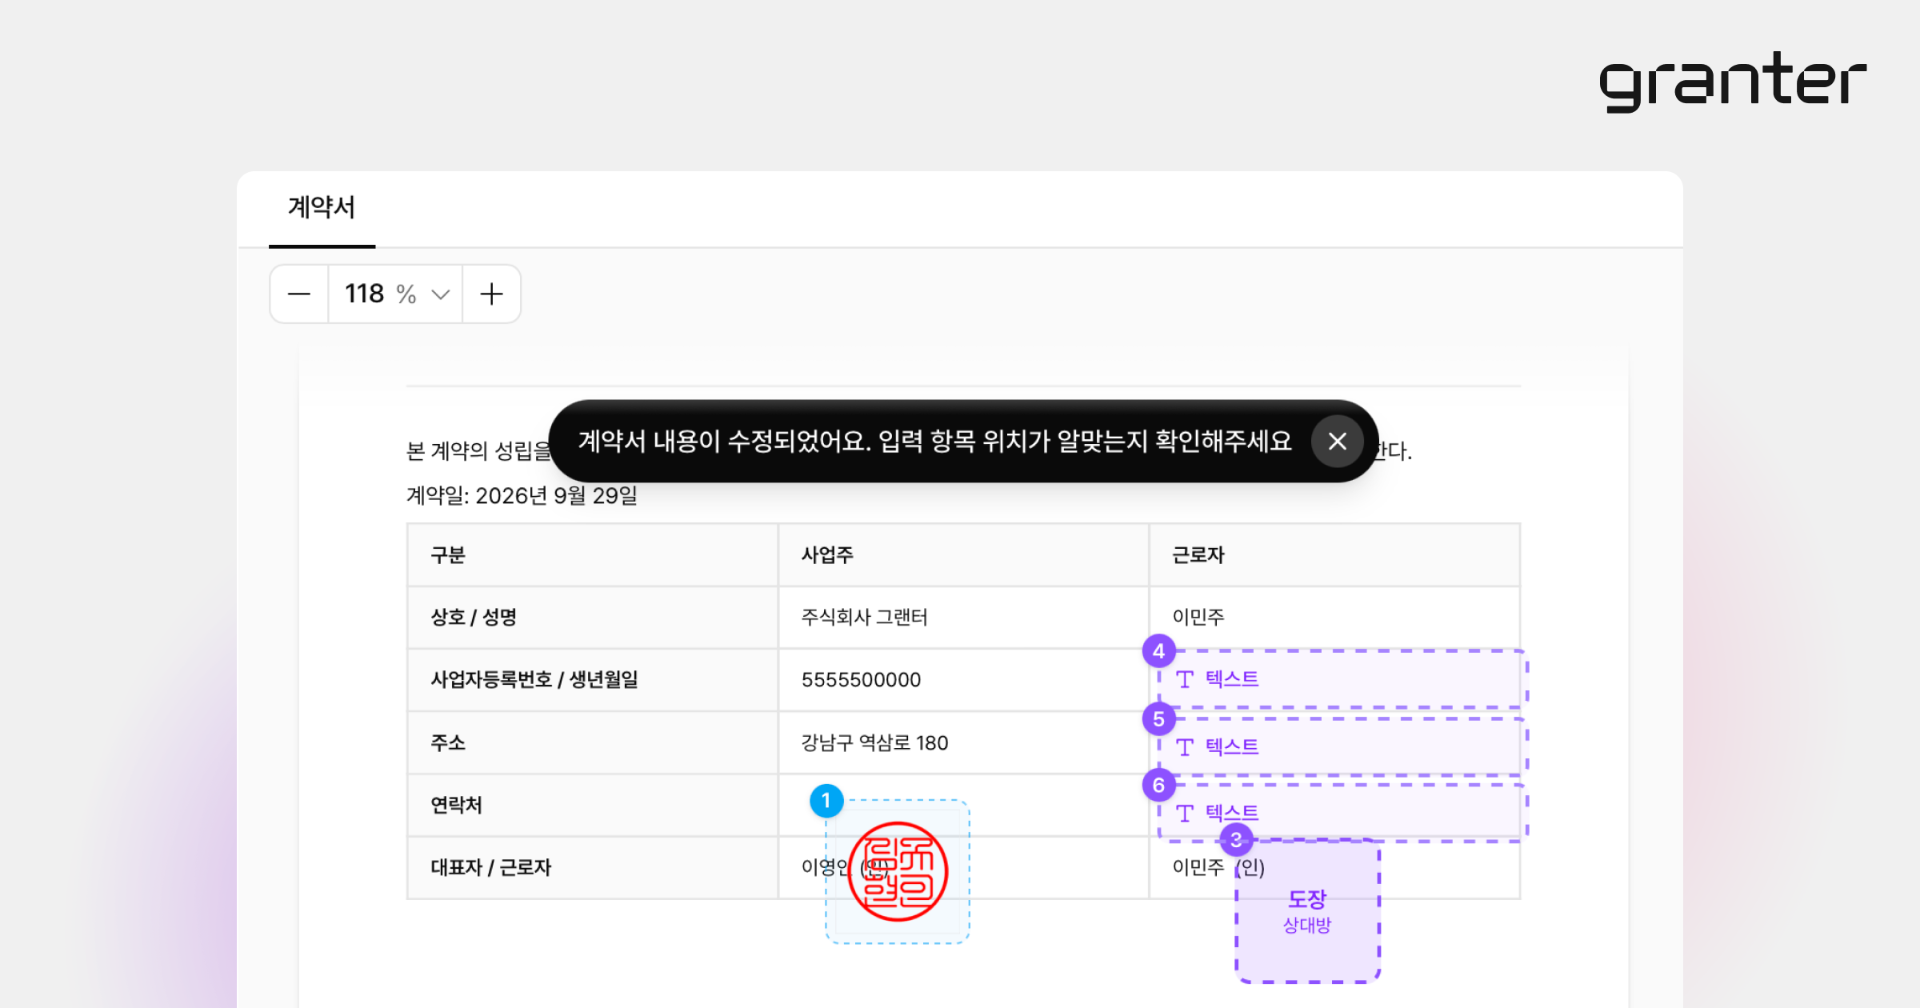This screenshot has width=1920, height=1008.
Task: Zoom out with the minus button
Action: [x=299, y=294]
